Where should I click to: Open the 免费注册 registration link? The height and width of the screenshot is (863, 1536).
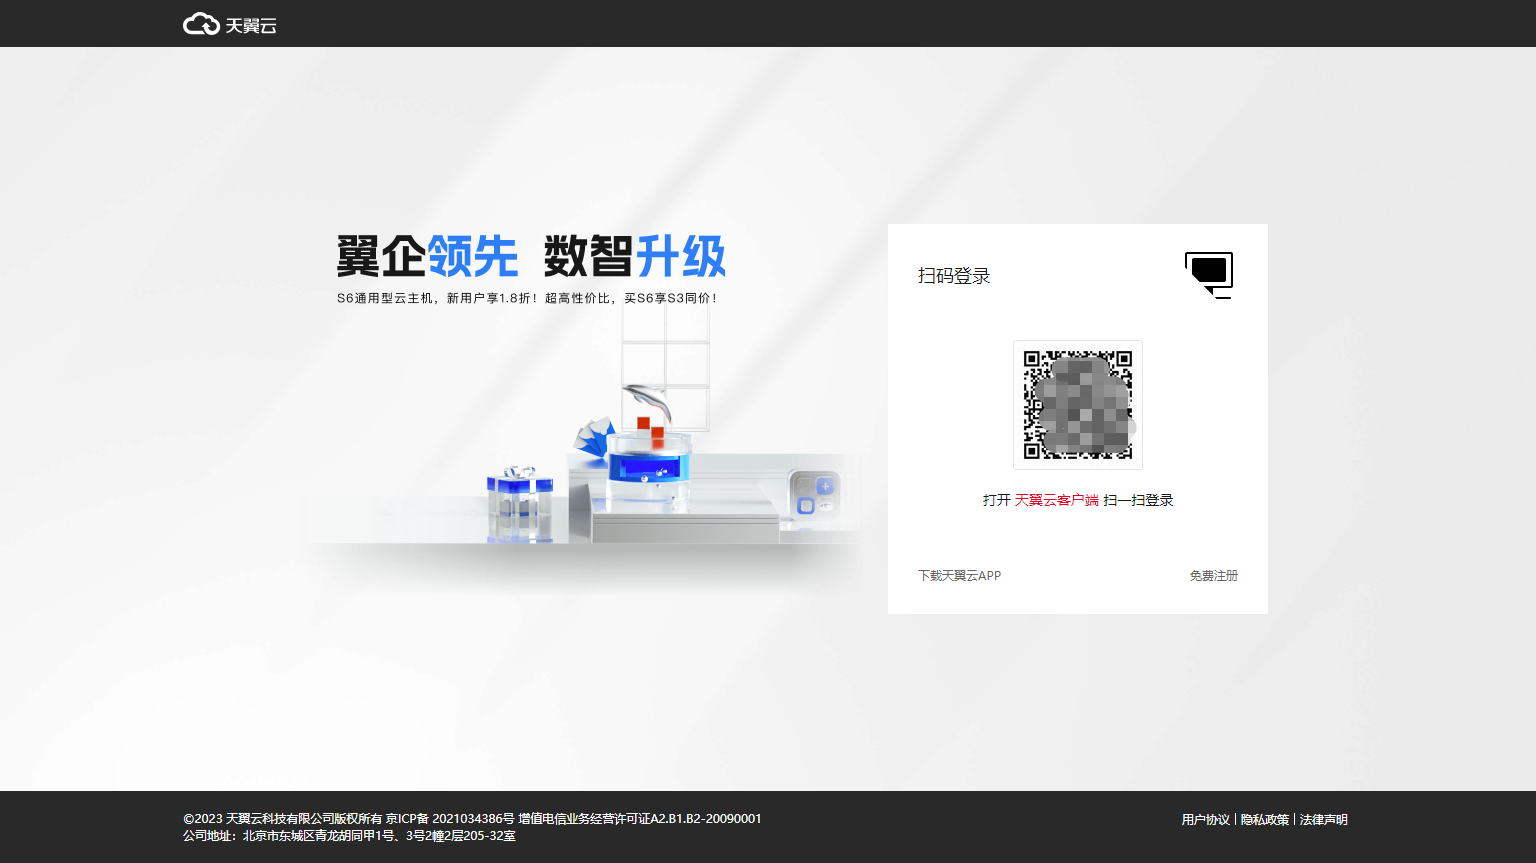point(1212,575)
